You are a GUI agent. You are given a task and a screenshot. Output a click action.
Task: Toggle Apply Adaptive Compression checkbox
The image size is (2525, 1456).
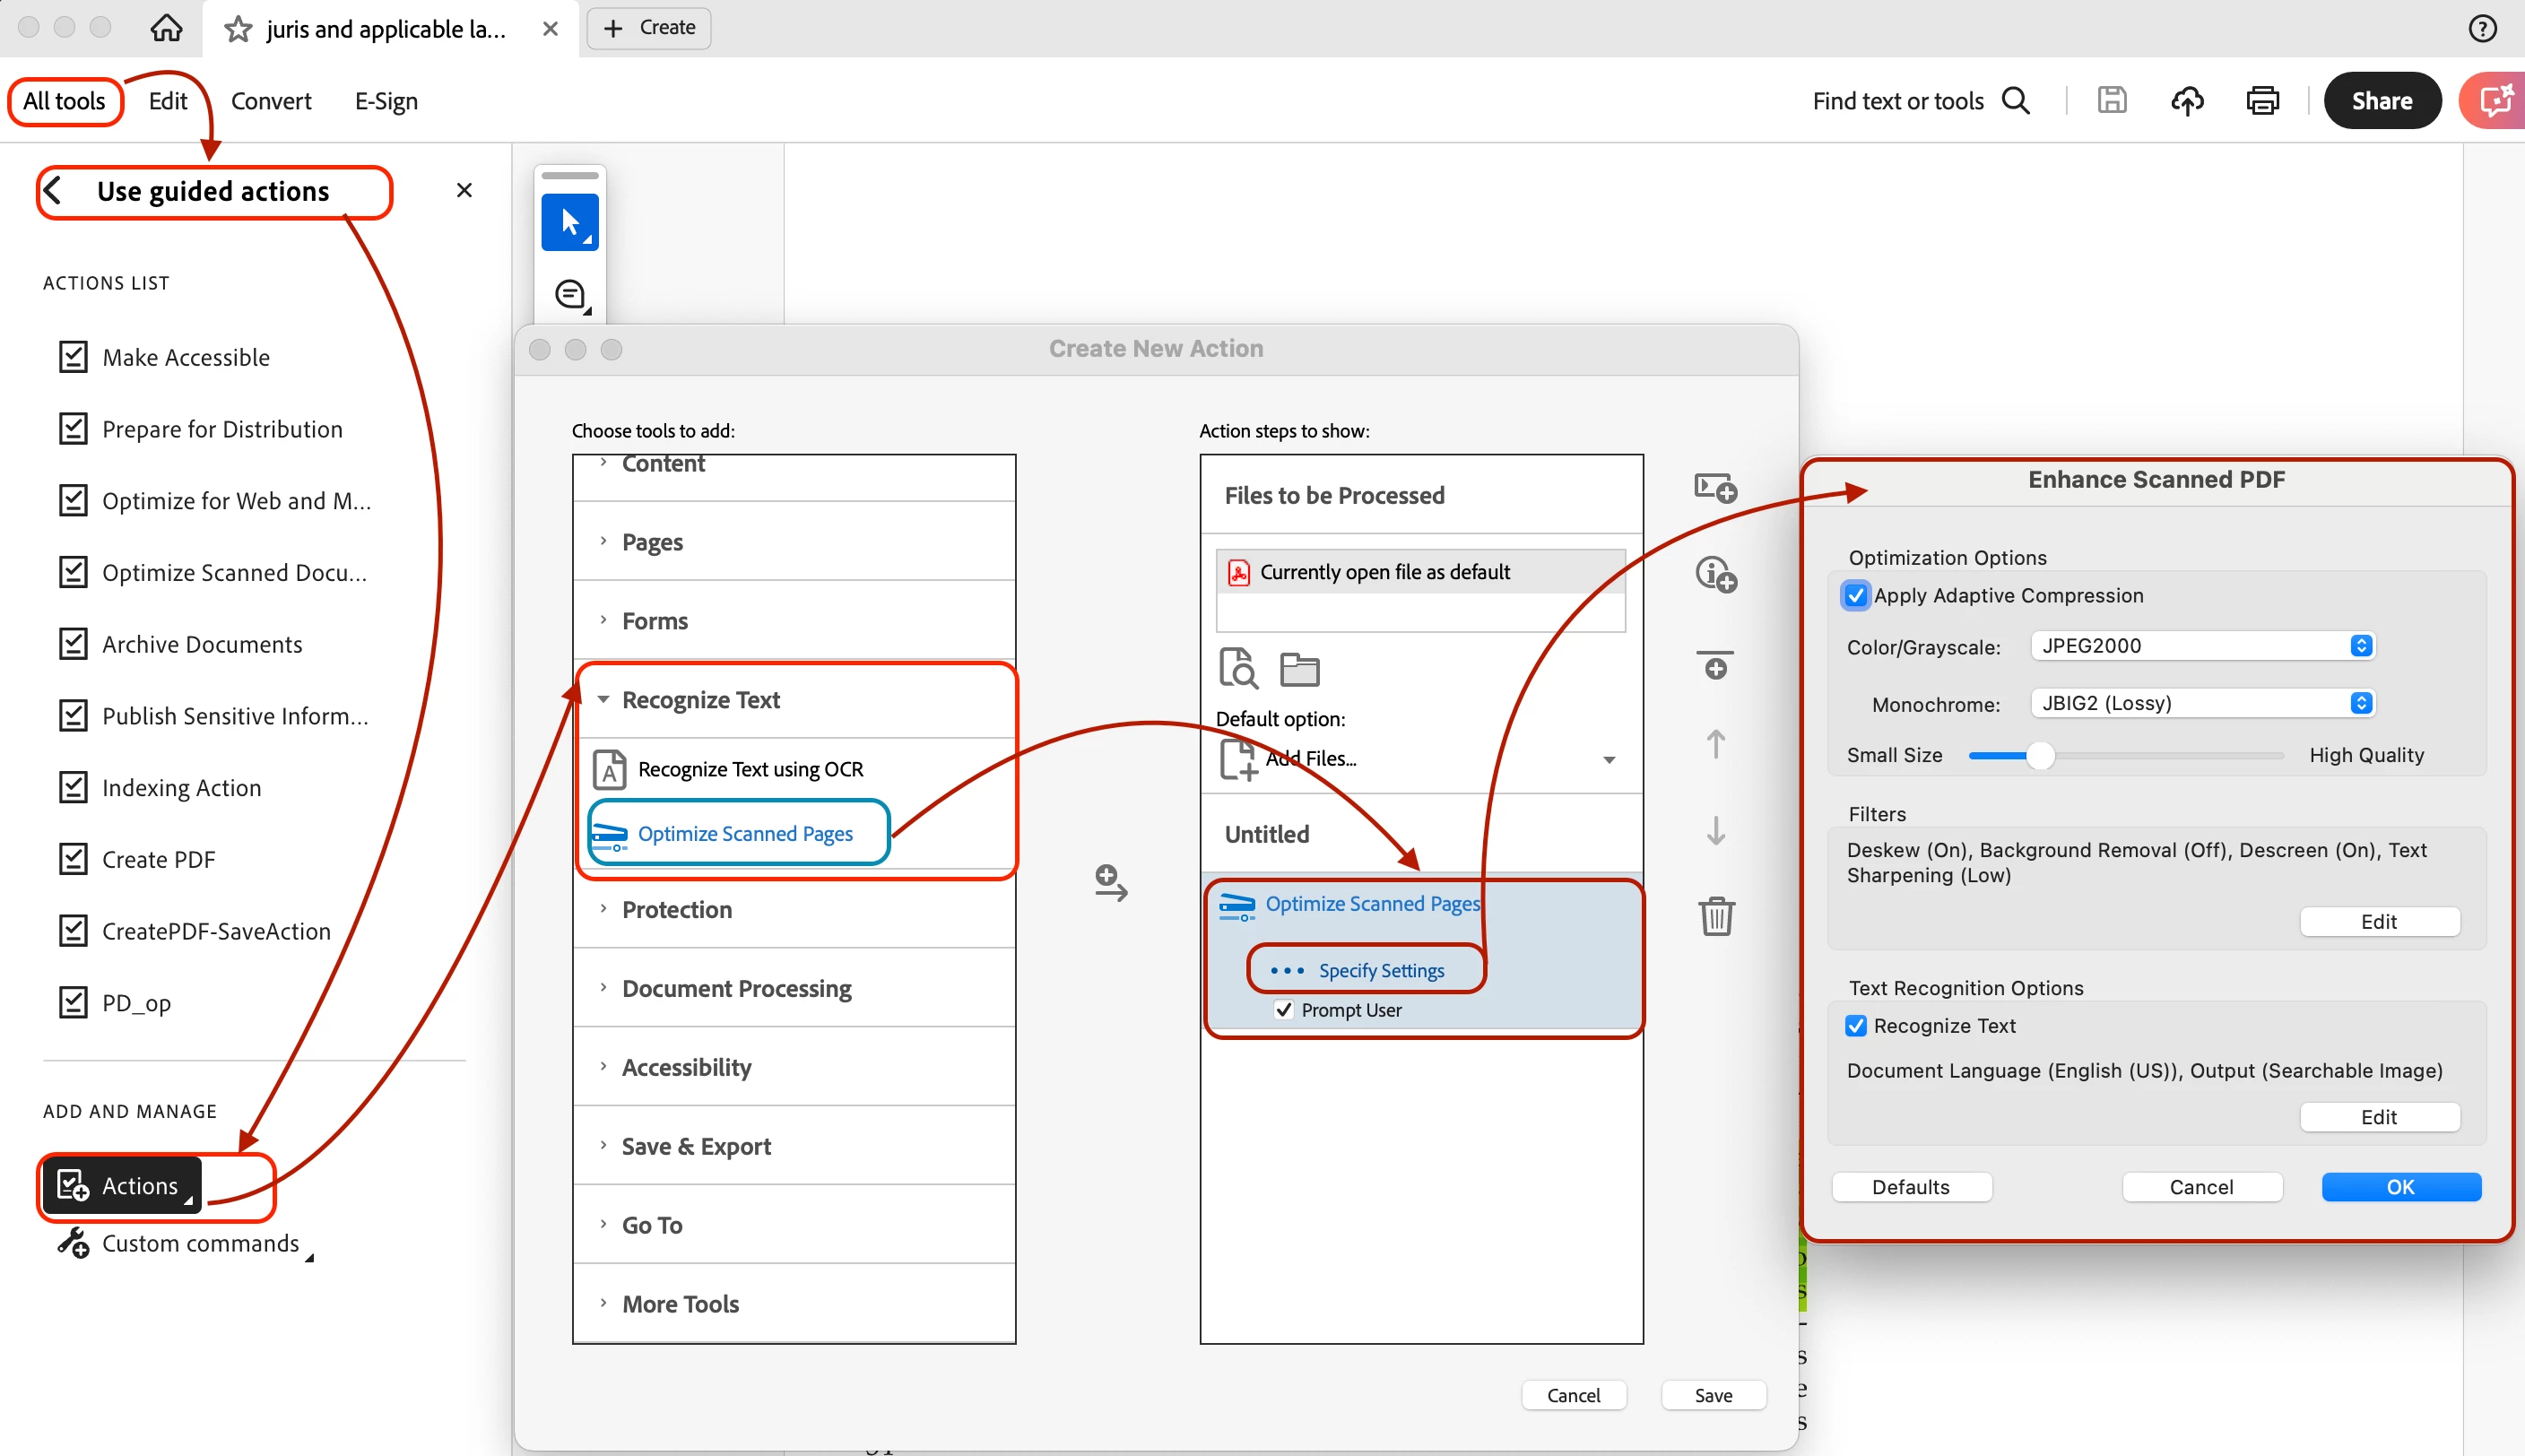pyautogui.click(x=1856, y=596)
